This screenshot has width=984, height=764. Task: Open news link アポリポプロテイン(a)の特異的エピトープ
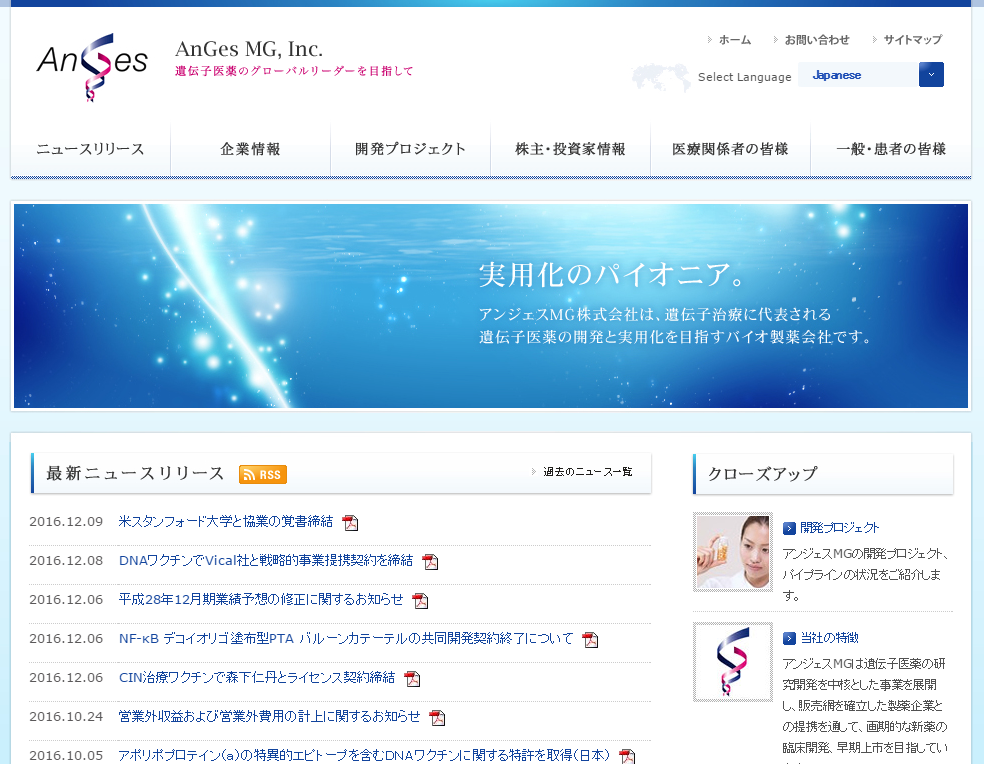364,755
